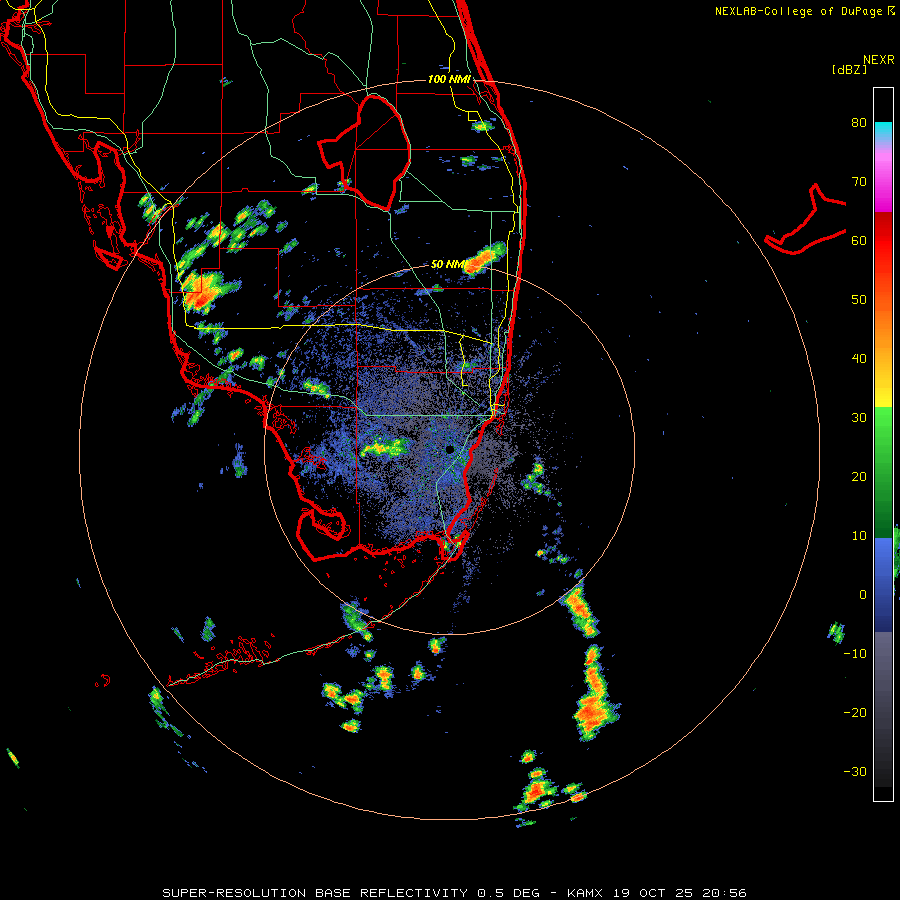Click the 40 dBZ scale value
Screen dimensions: 900x900
[x=859, y=359]
